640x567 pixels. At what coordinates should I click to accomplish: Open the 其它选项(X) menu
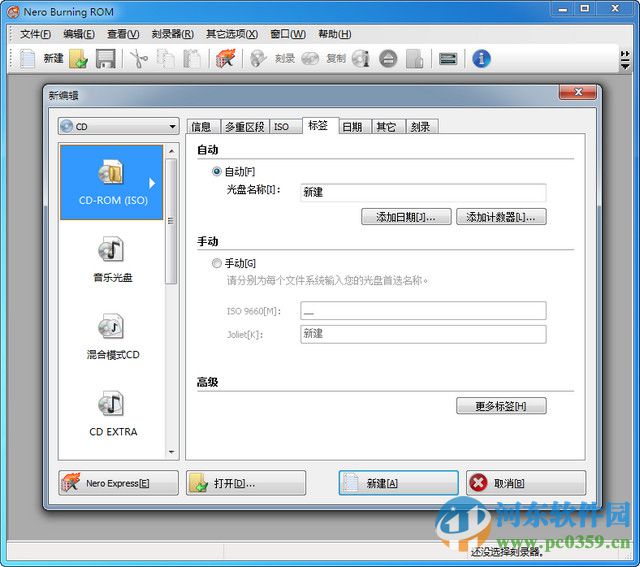[x=232, y=34]
